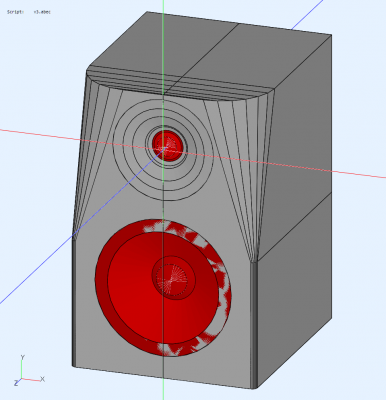Click the Z axis label on gizmo
386x400 pixels.
pyautogui.click(x=16, y=383)
